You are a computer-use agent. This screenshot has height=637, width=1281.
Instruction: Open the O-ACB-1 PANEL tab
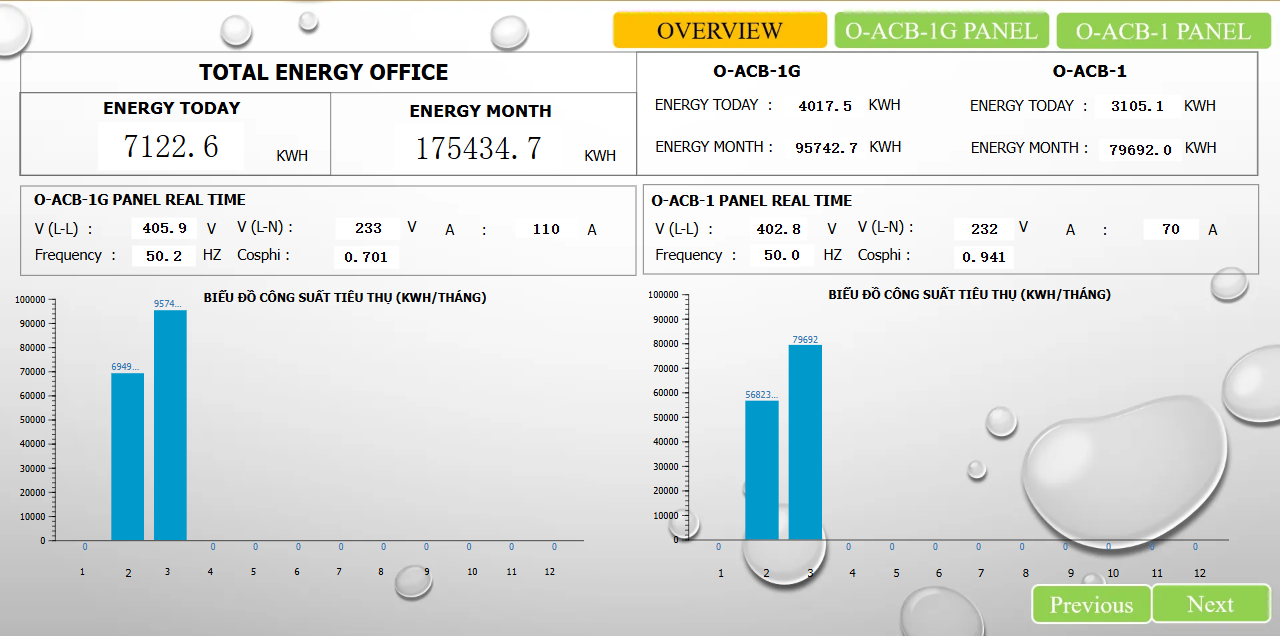[1163, 31]
